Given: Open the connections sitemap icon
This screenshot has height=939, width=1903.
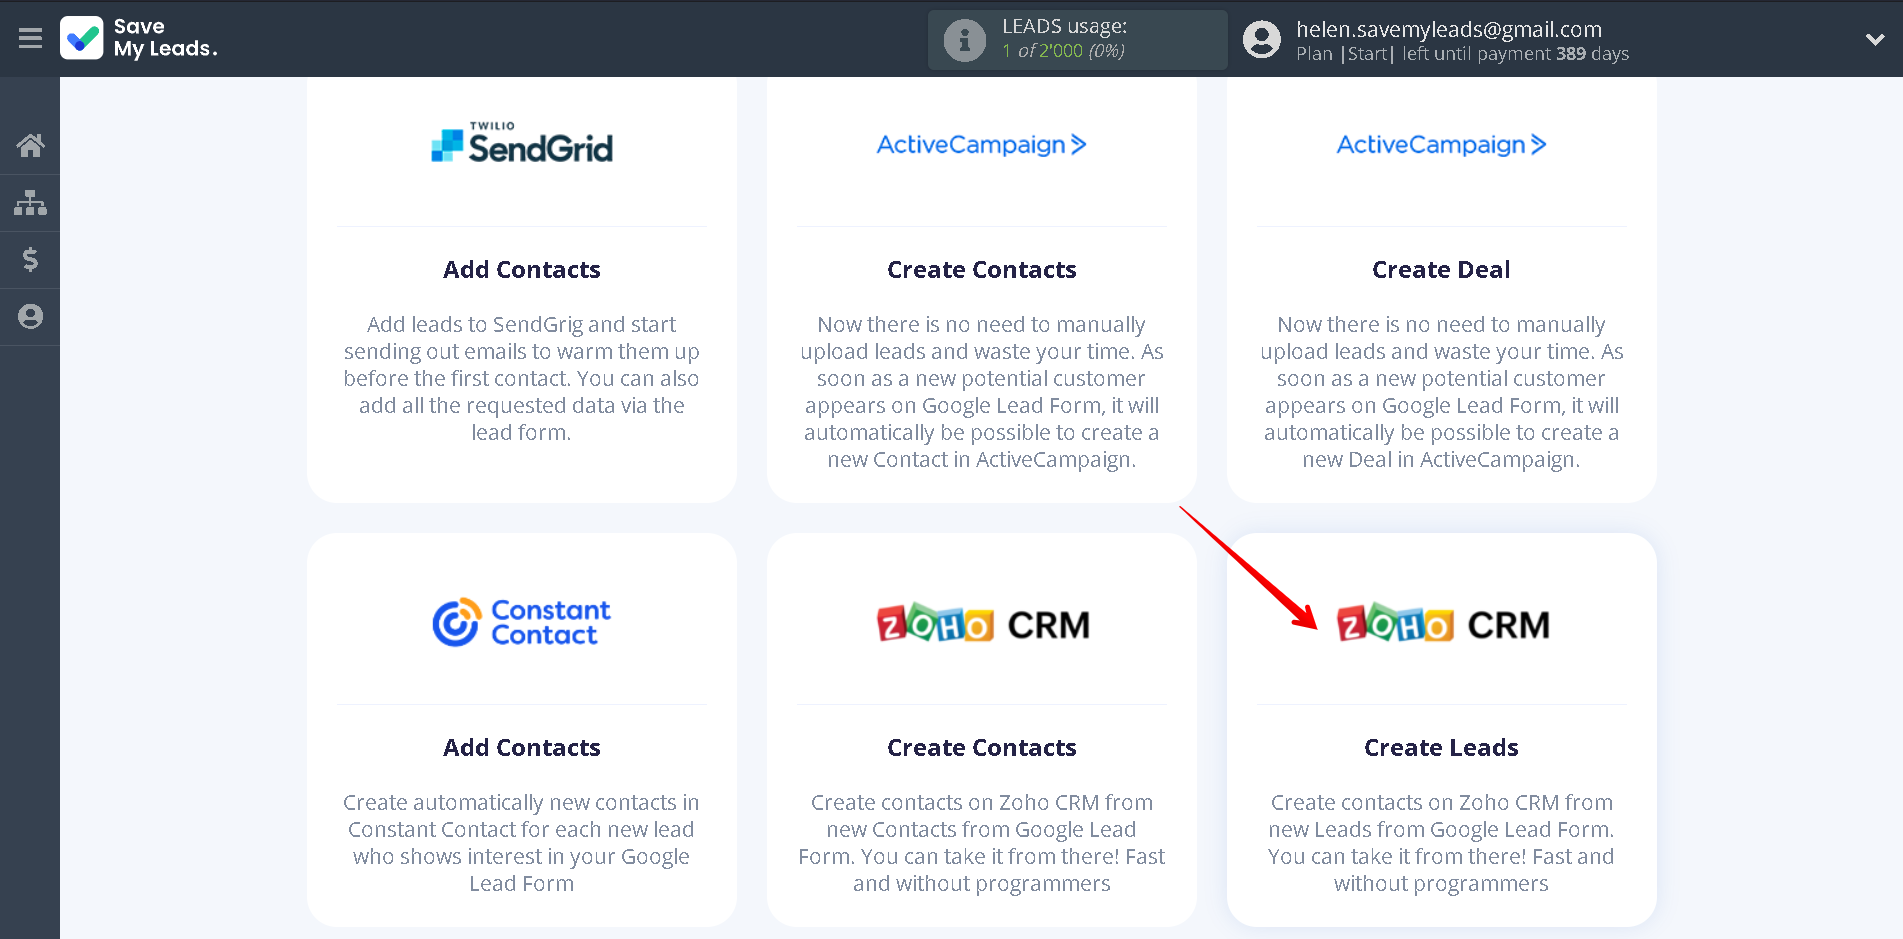Looking at the screenshot, I should coord(30,203).
